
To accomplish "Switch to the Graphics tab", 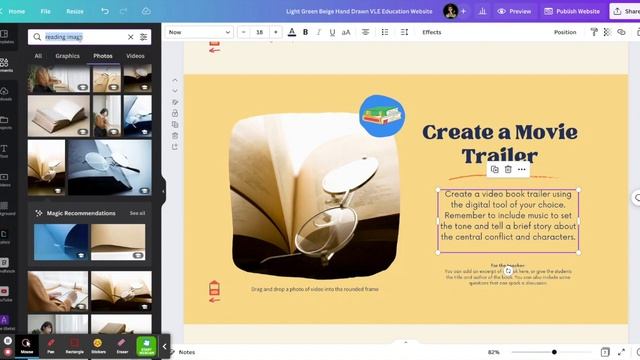I will pos(68,56).
